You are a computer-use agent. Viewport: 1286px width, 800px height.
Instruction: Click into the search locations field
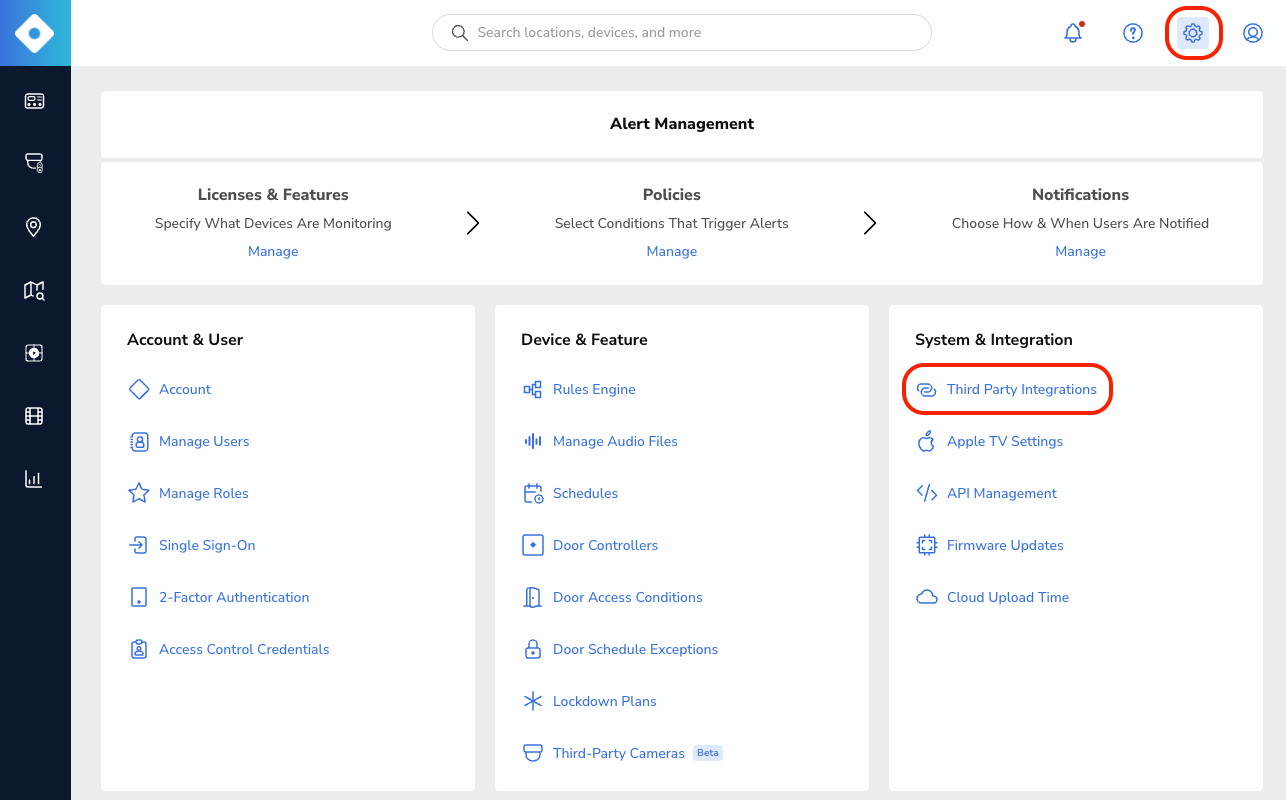(x=682, y=33)
